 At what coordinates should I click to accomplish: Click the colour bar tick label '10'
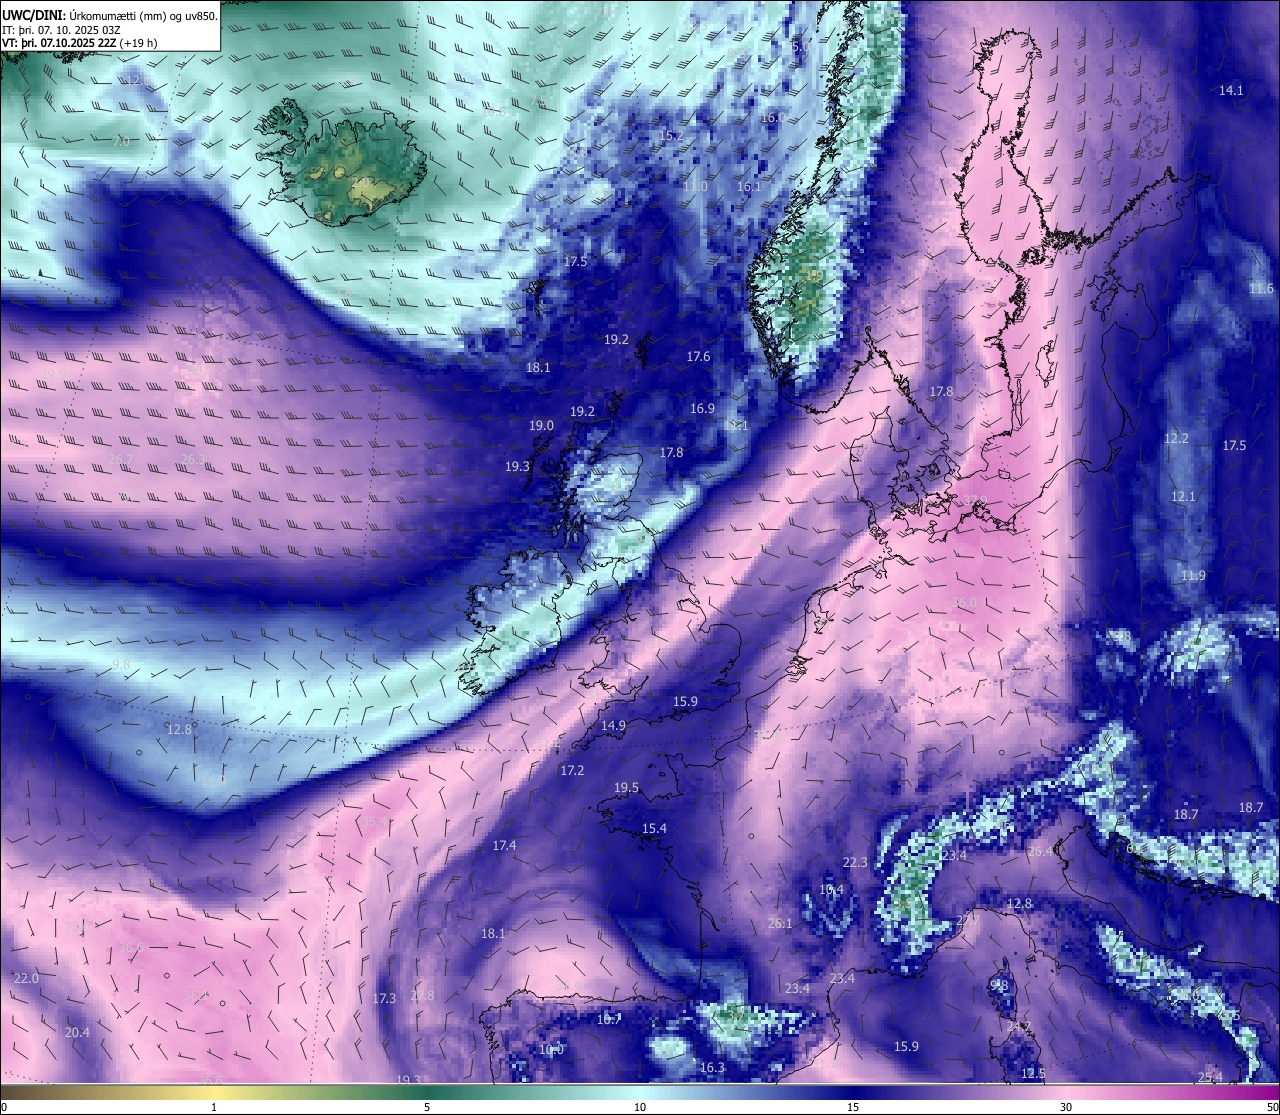tap(640, 1107)
